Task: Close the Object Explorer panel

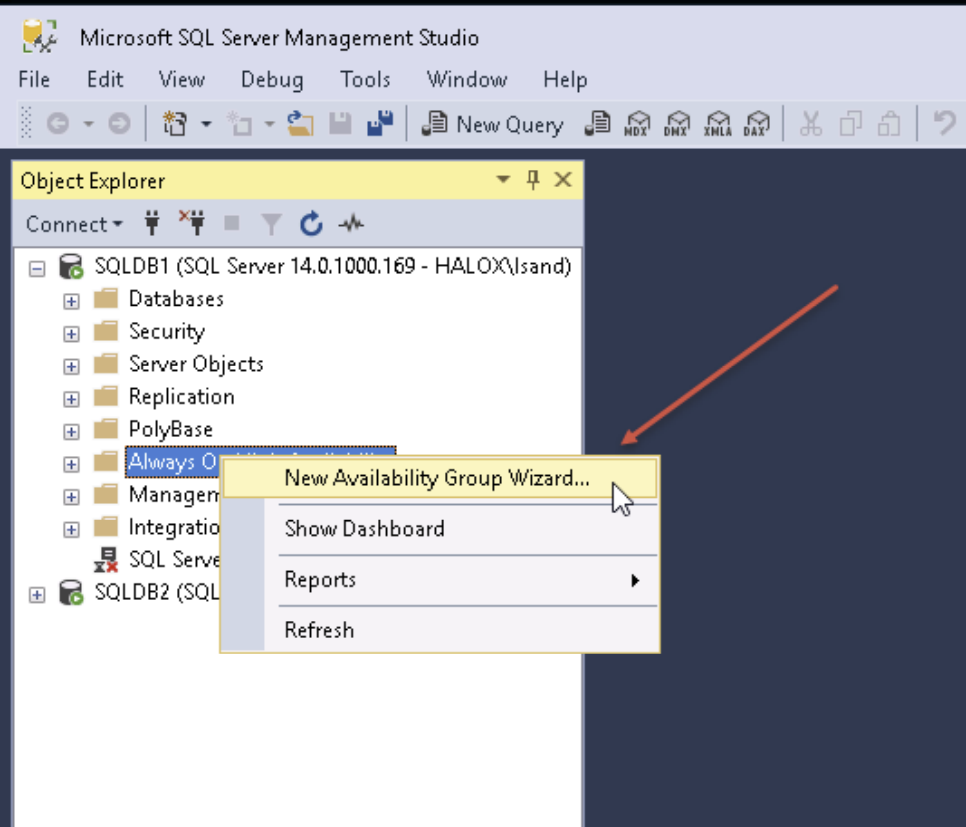Action: [x=563, y=179]
